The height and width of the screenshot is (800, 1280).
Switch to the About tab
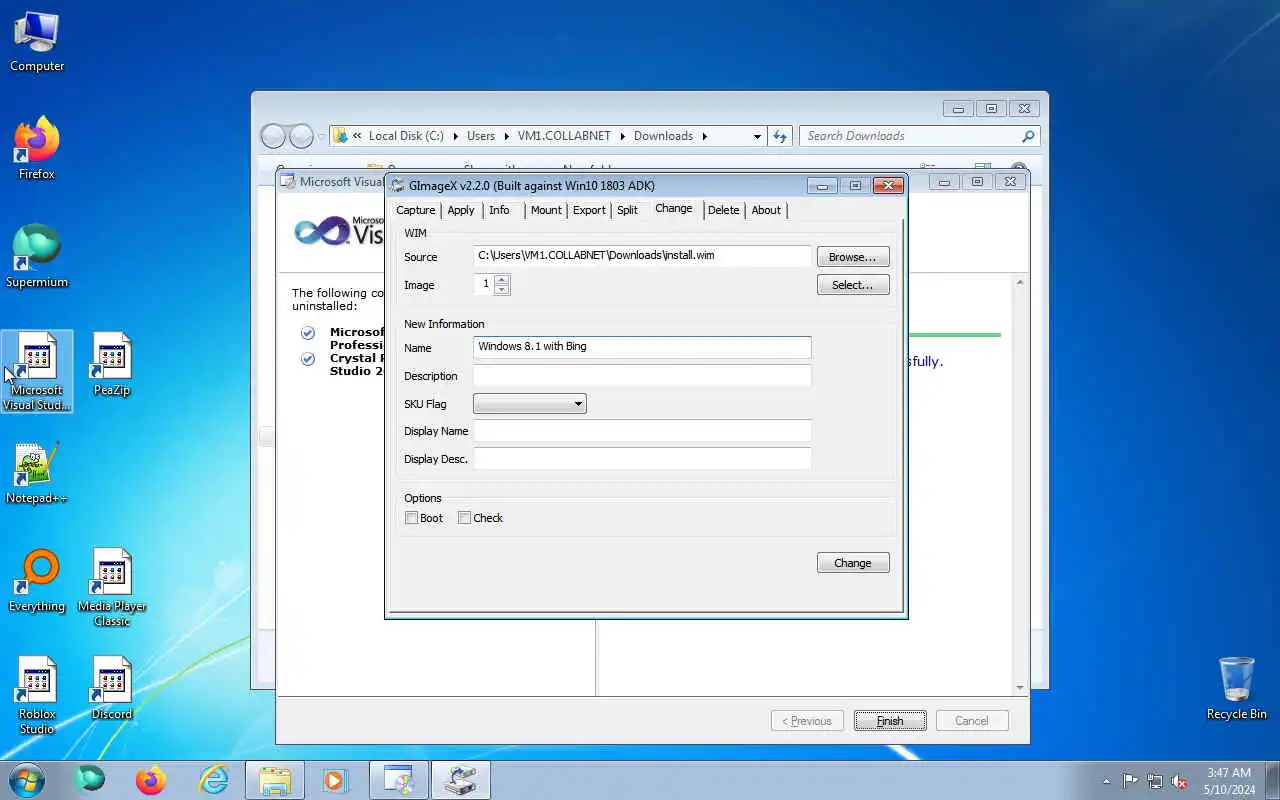point(766,210)
